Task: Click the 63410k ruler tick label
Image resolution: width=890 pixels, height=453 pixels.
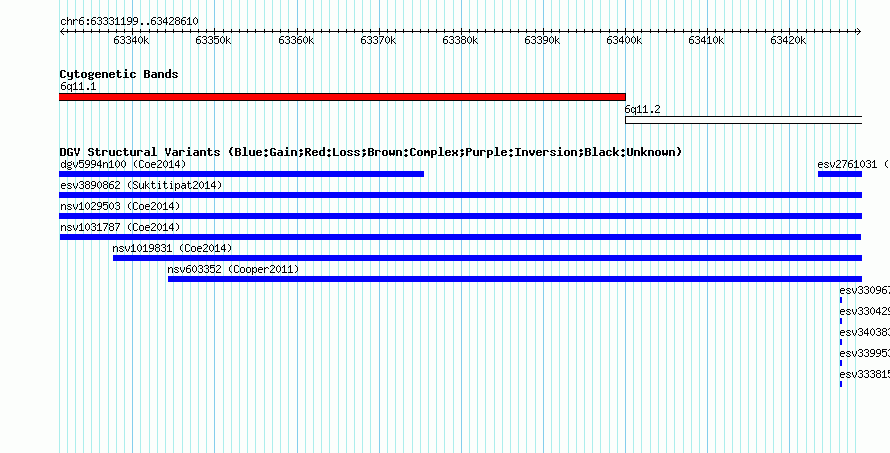Action: pos(706,41)
